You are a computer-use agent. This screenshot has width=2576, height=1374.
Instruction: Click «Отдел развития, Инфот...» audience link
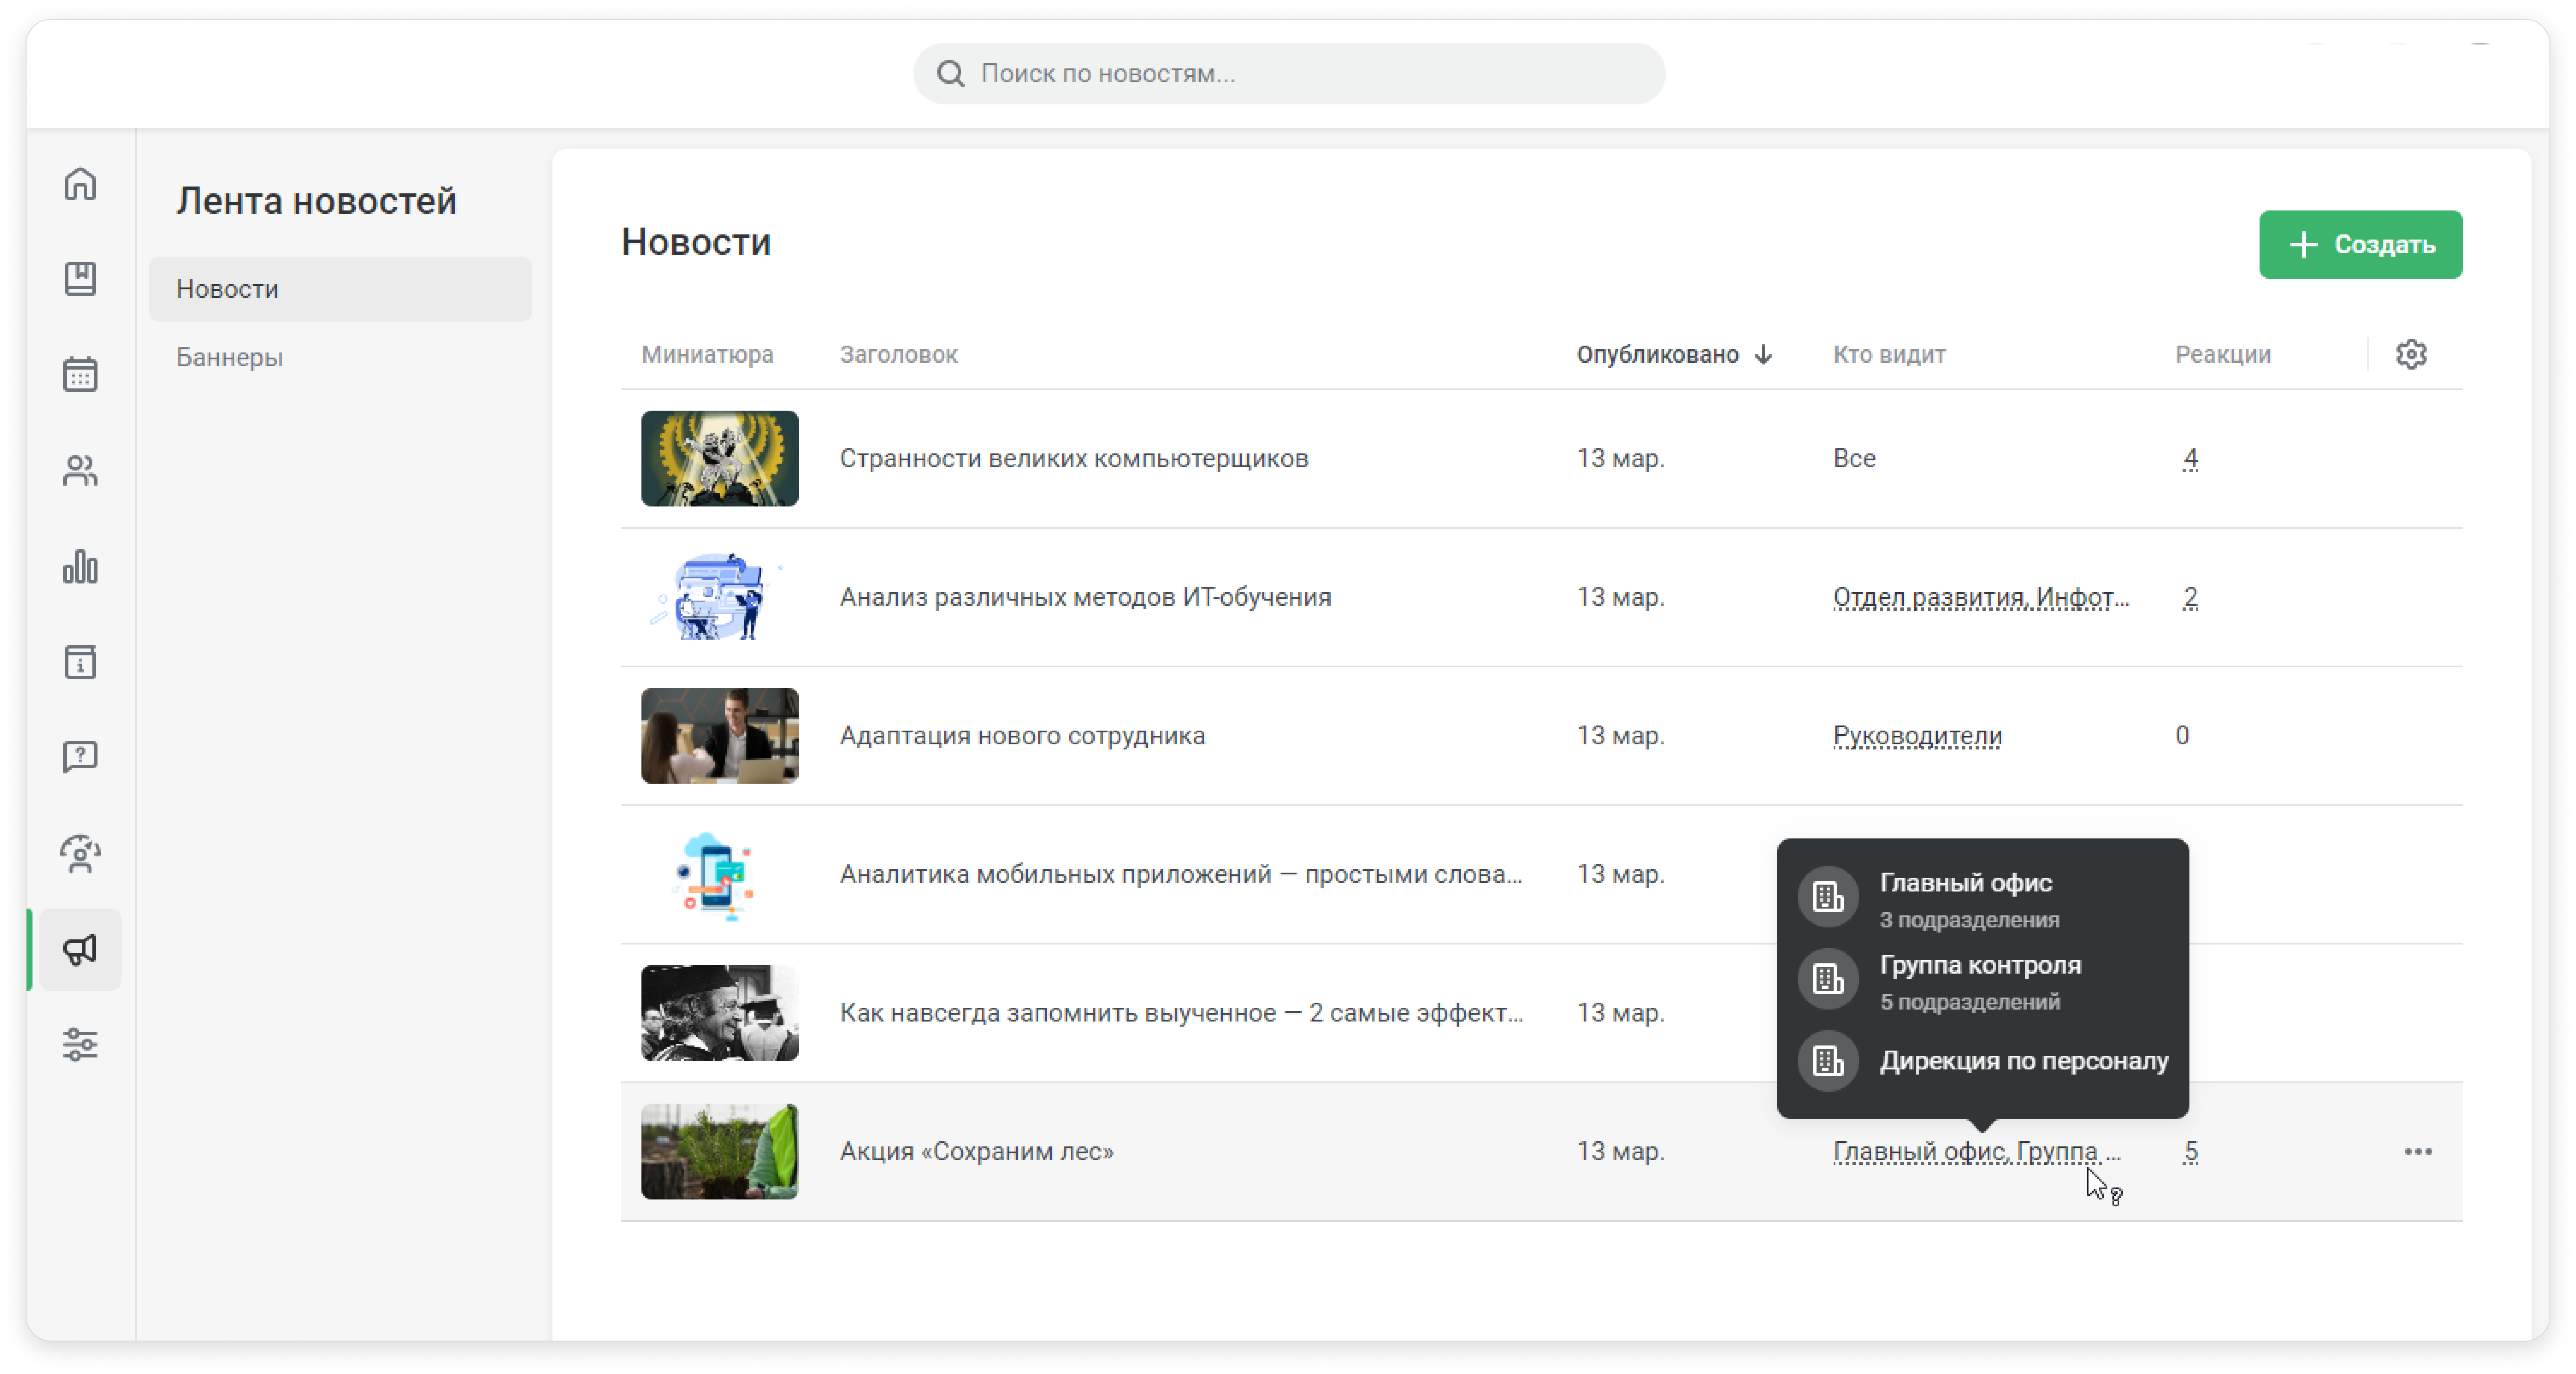(x=1981, y=597)
